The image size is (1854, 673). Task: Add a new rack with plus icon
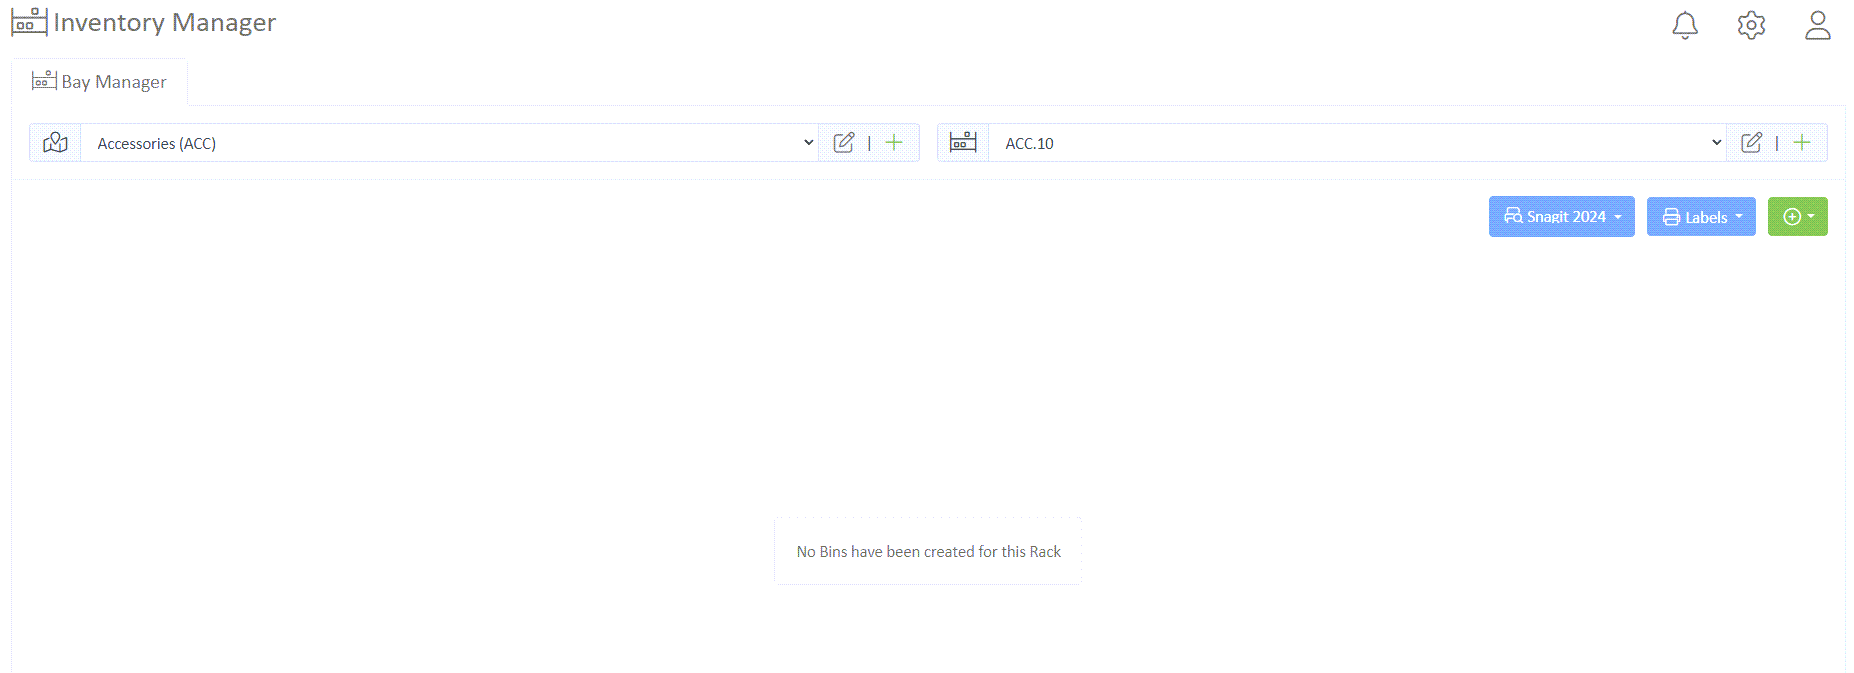(1802, 143)
